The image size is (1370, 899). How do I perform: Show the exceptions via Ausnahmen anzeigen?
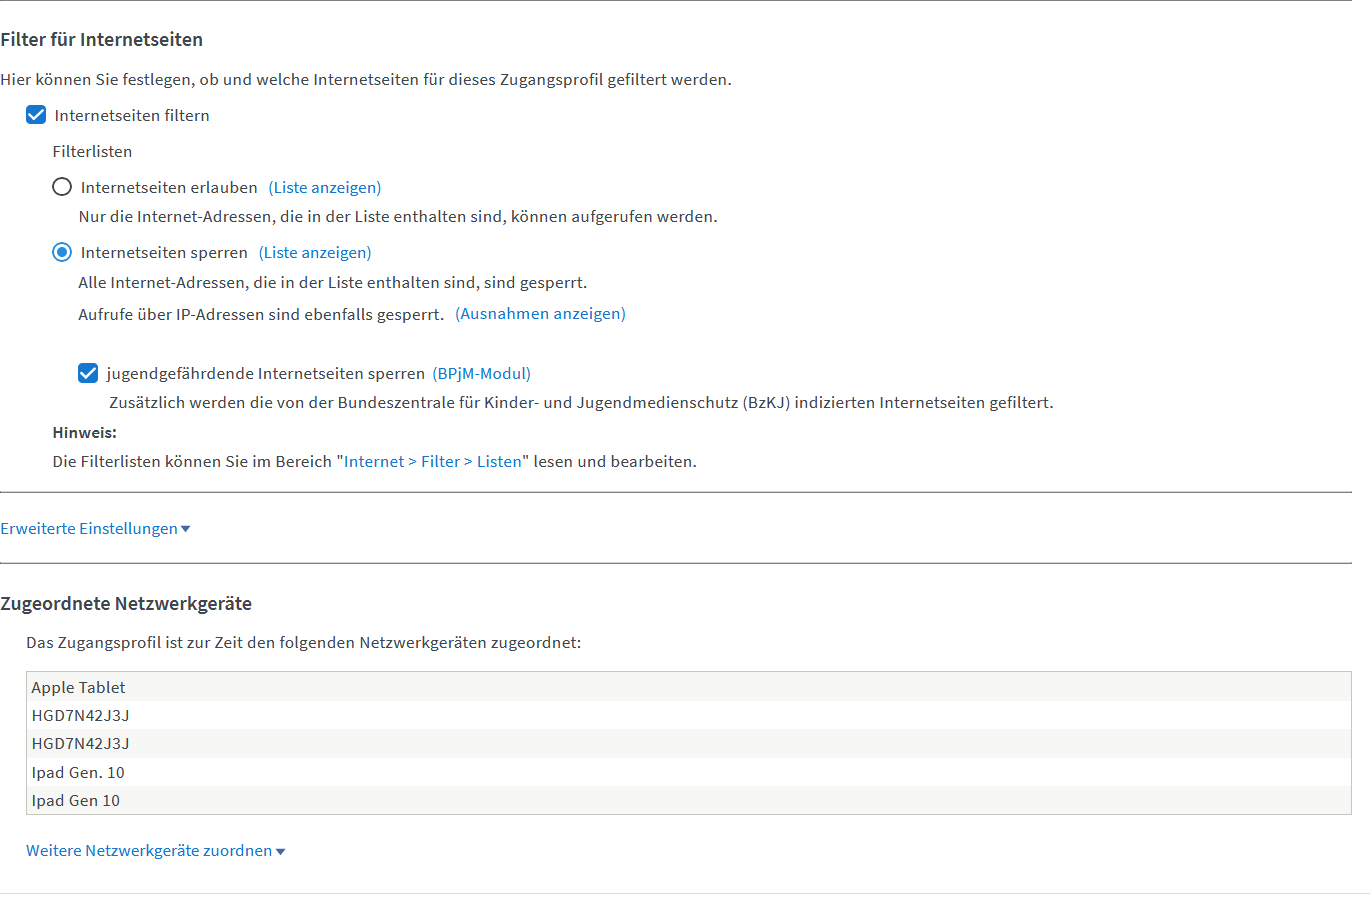click(540, 314)
